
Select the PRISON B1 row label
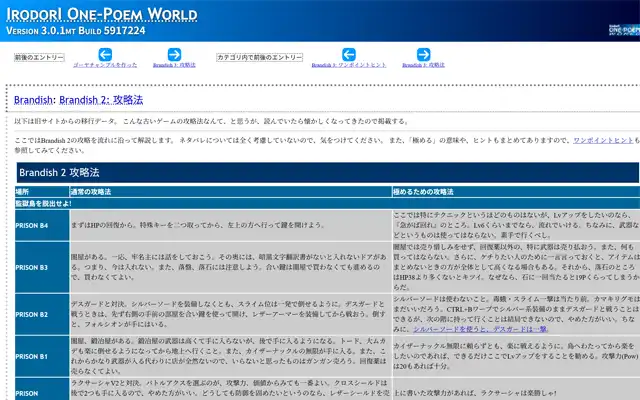click(42, 356)
